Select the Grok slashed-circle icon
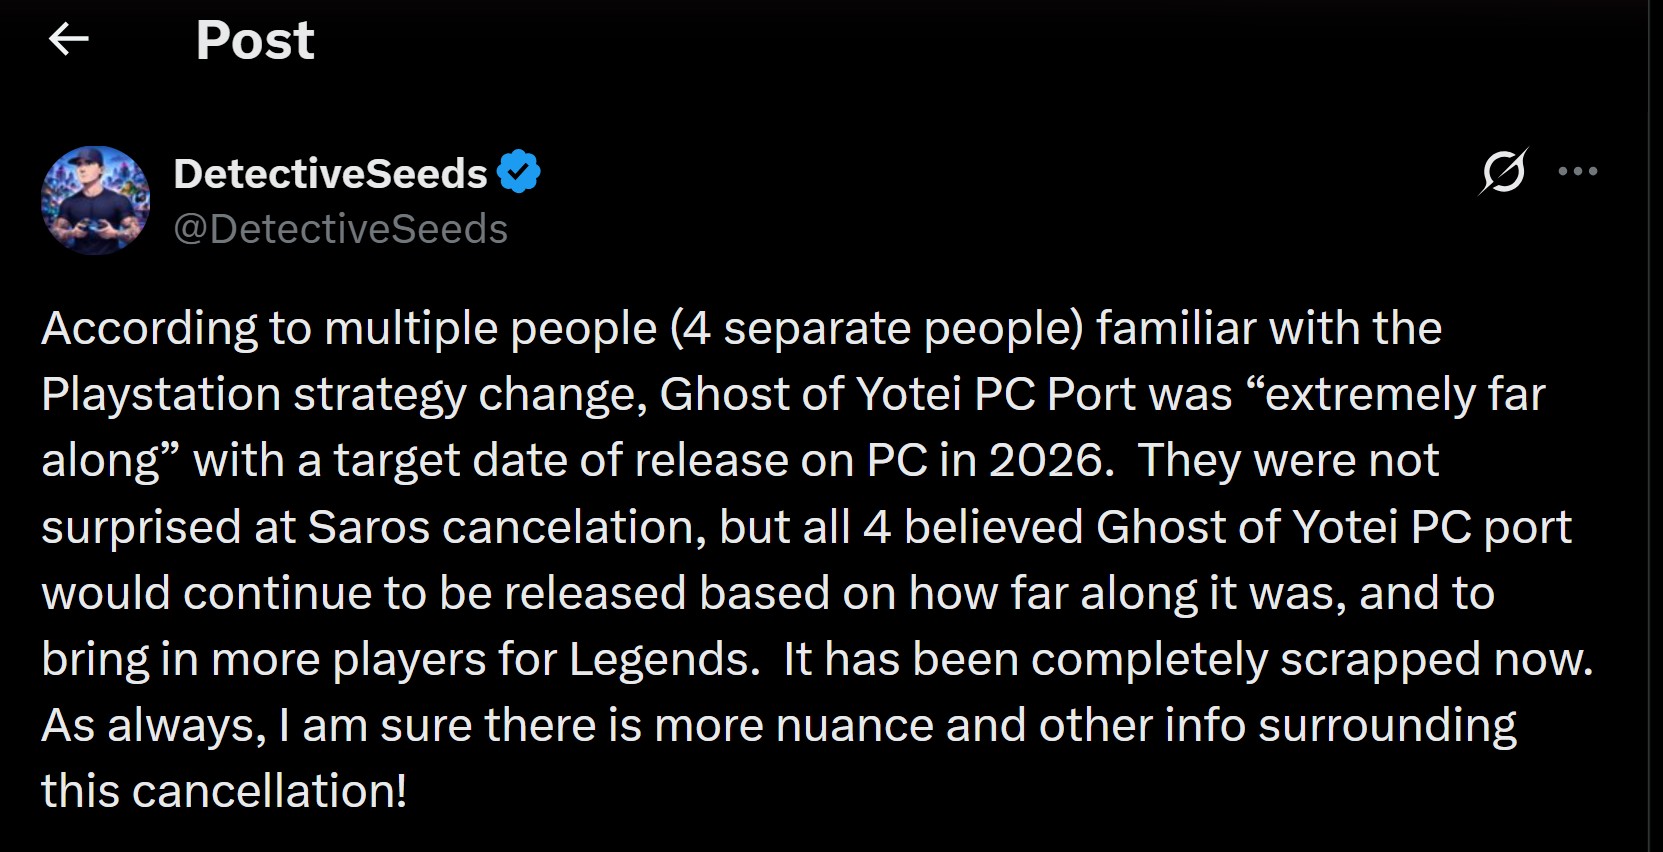Image resolution: width=1663 pixels, height=852 pixels. click(x=1505, y=172)
